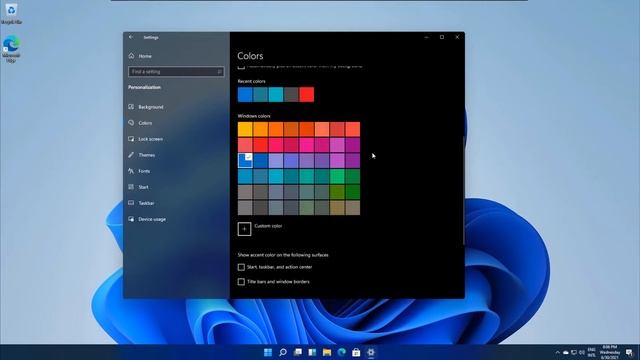This screenshot has height=360, width=640.
Task: Toggle the partially hidden checkbox under Colors heading
Action: click(x=241, y=67)
